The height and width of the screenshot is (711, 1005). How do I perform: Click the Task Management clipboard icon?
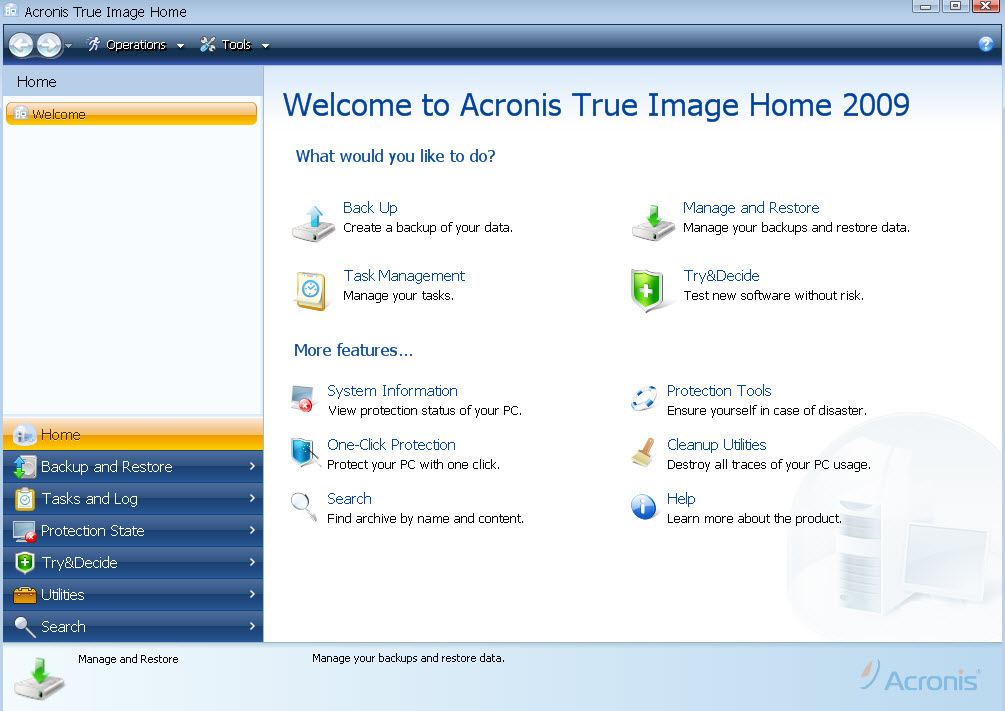pyautogui.click(x=311, y=290)
